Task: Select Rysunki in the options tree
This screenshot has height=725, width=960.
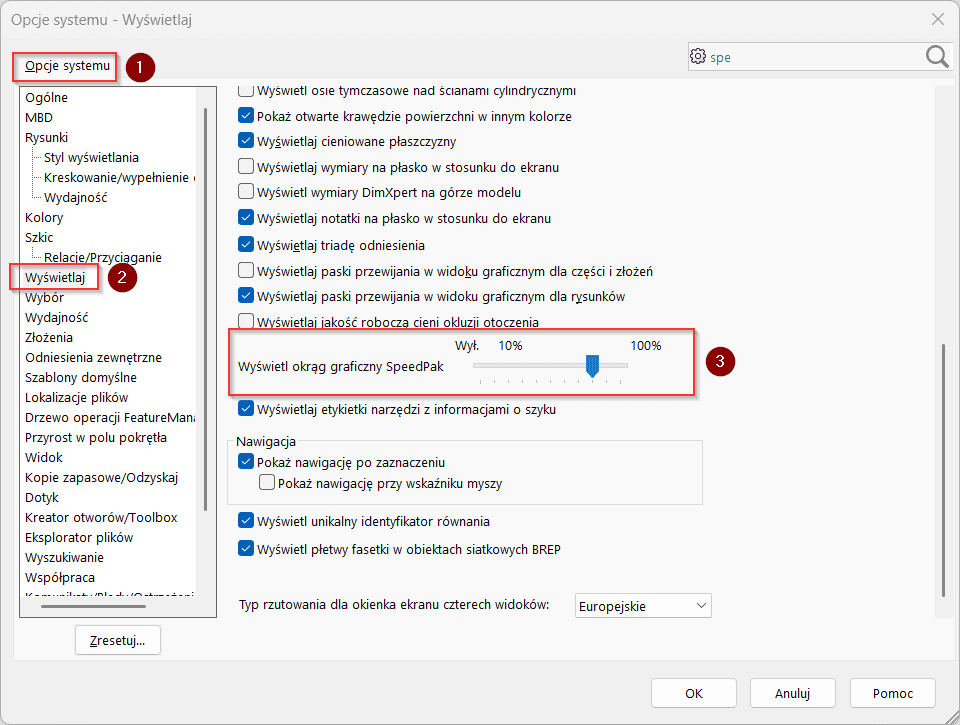Action: pyautogui.click(x=47, y=138)
